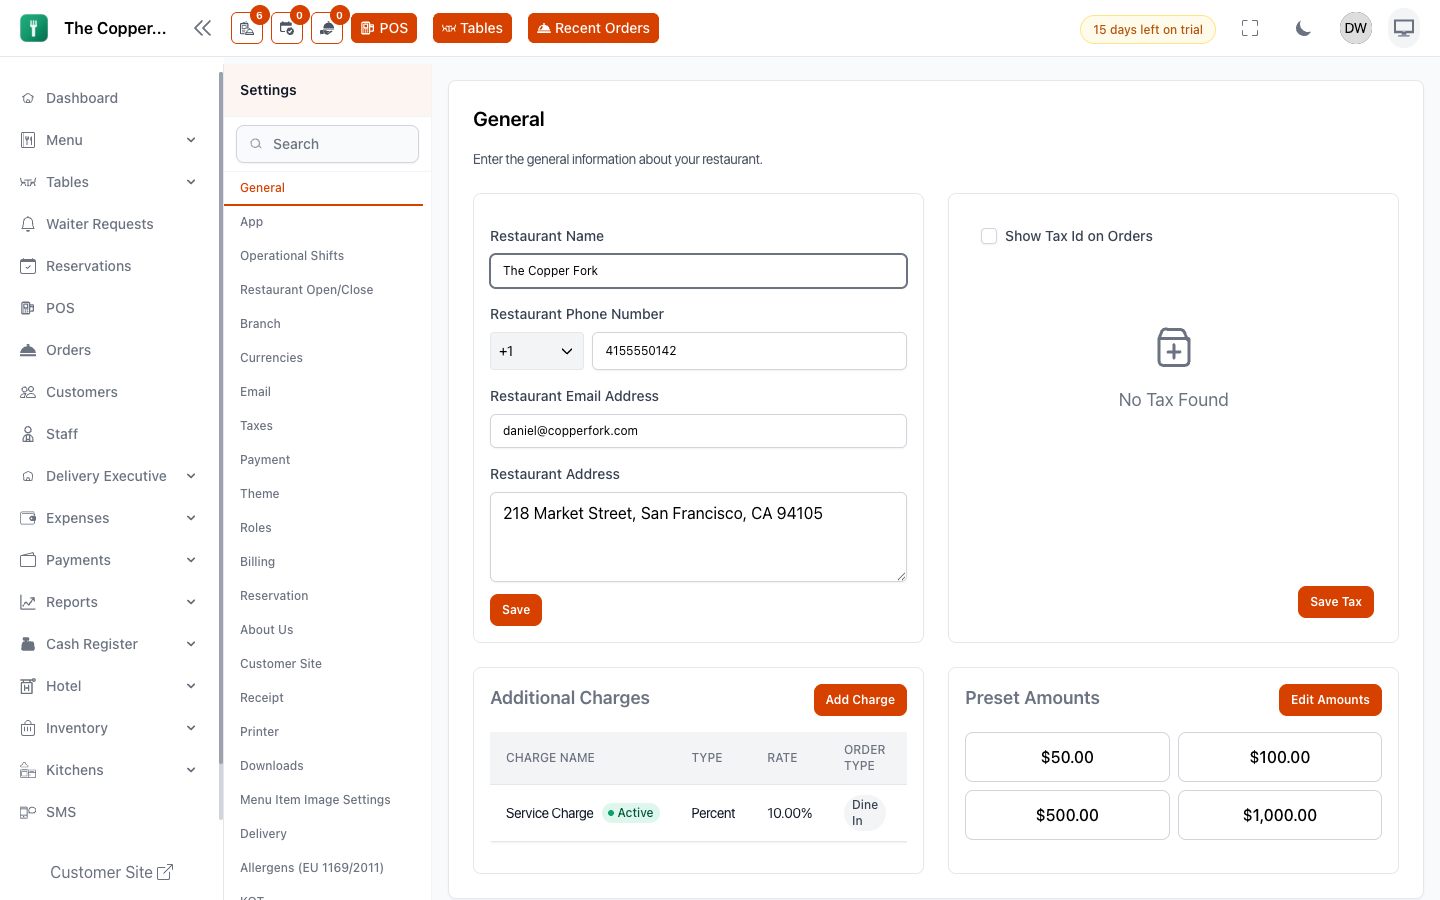Select the $500.00 preset amount
1440x900 pixels.
(x=1067, y=815)
